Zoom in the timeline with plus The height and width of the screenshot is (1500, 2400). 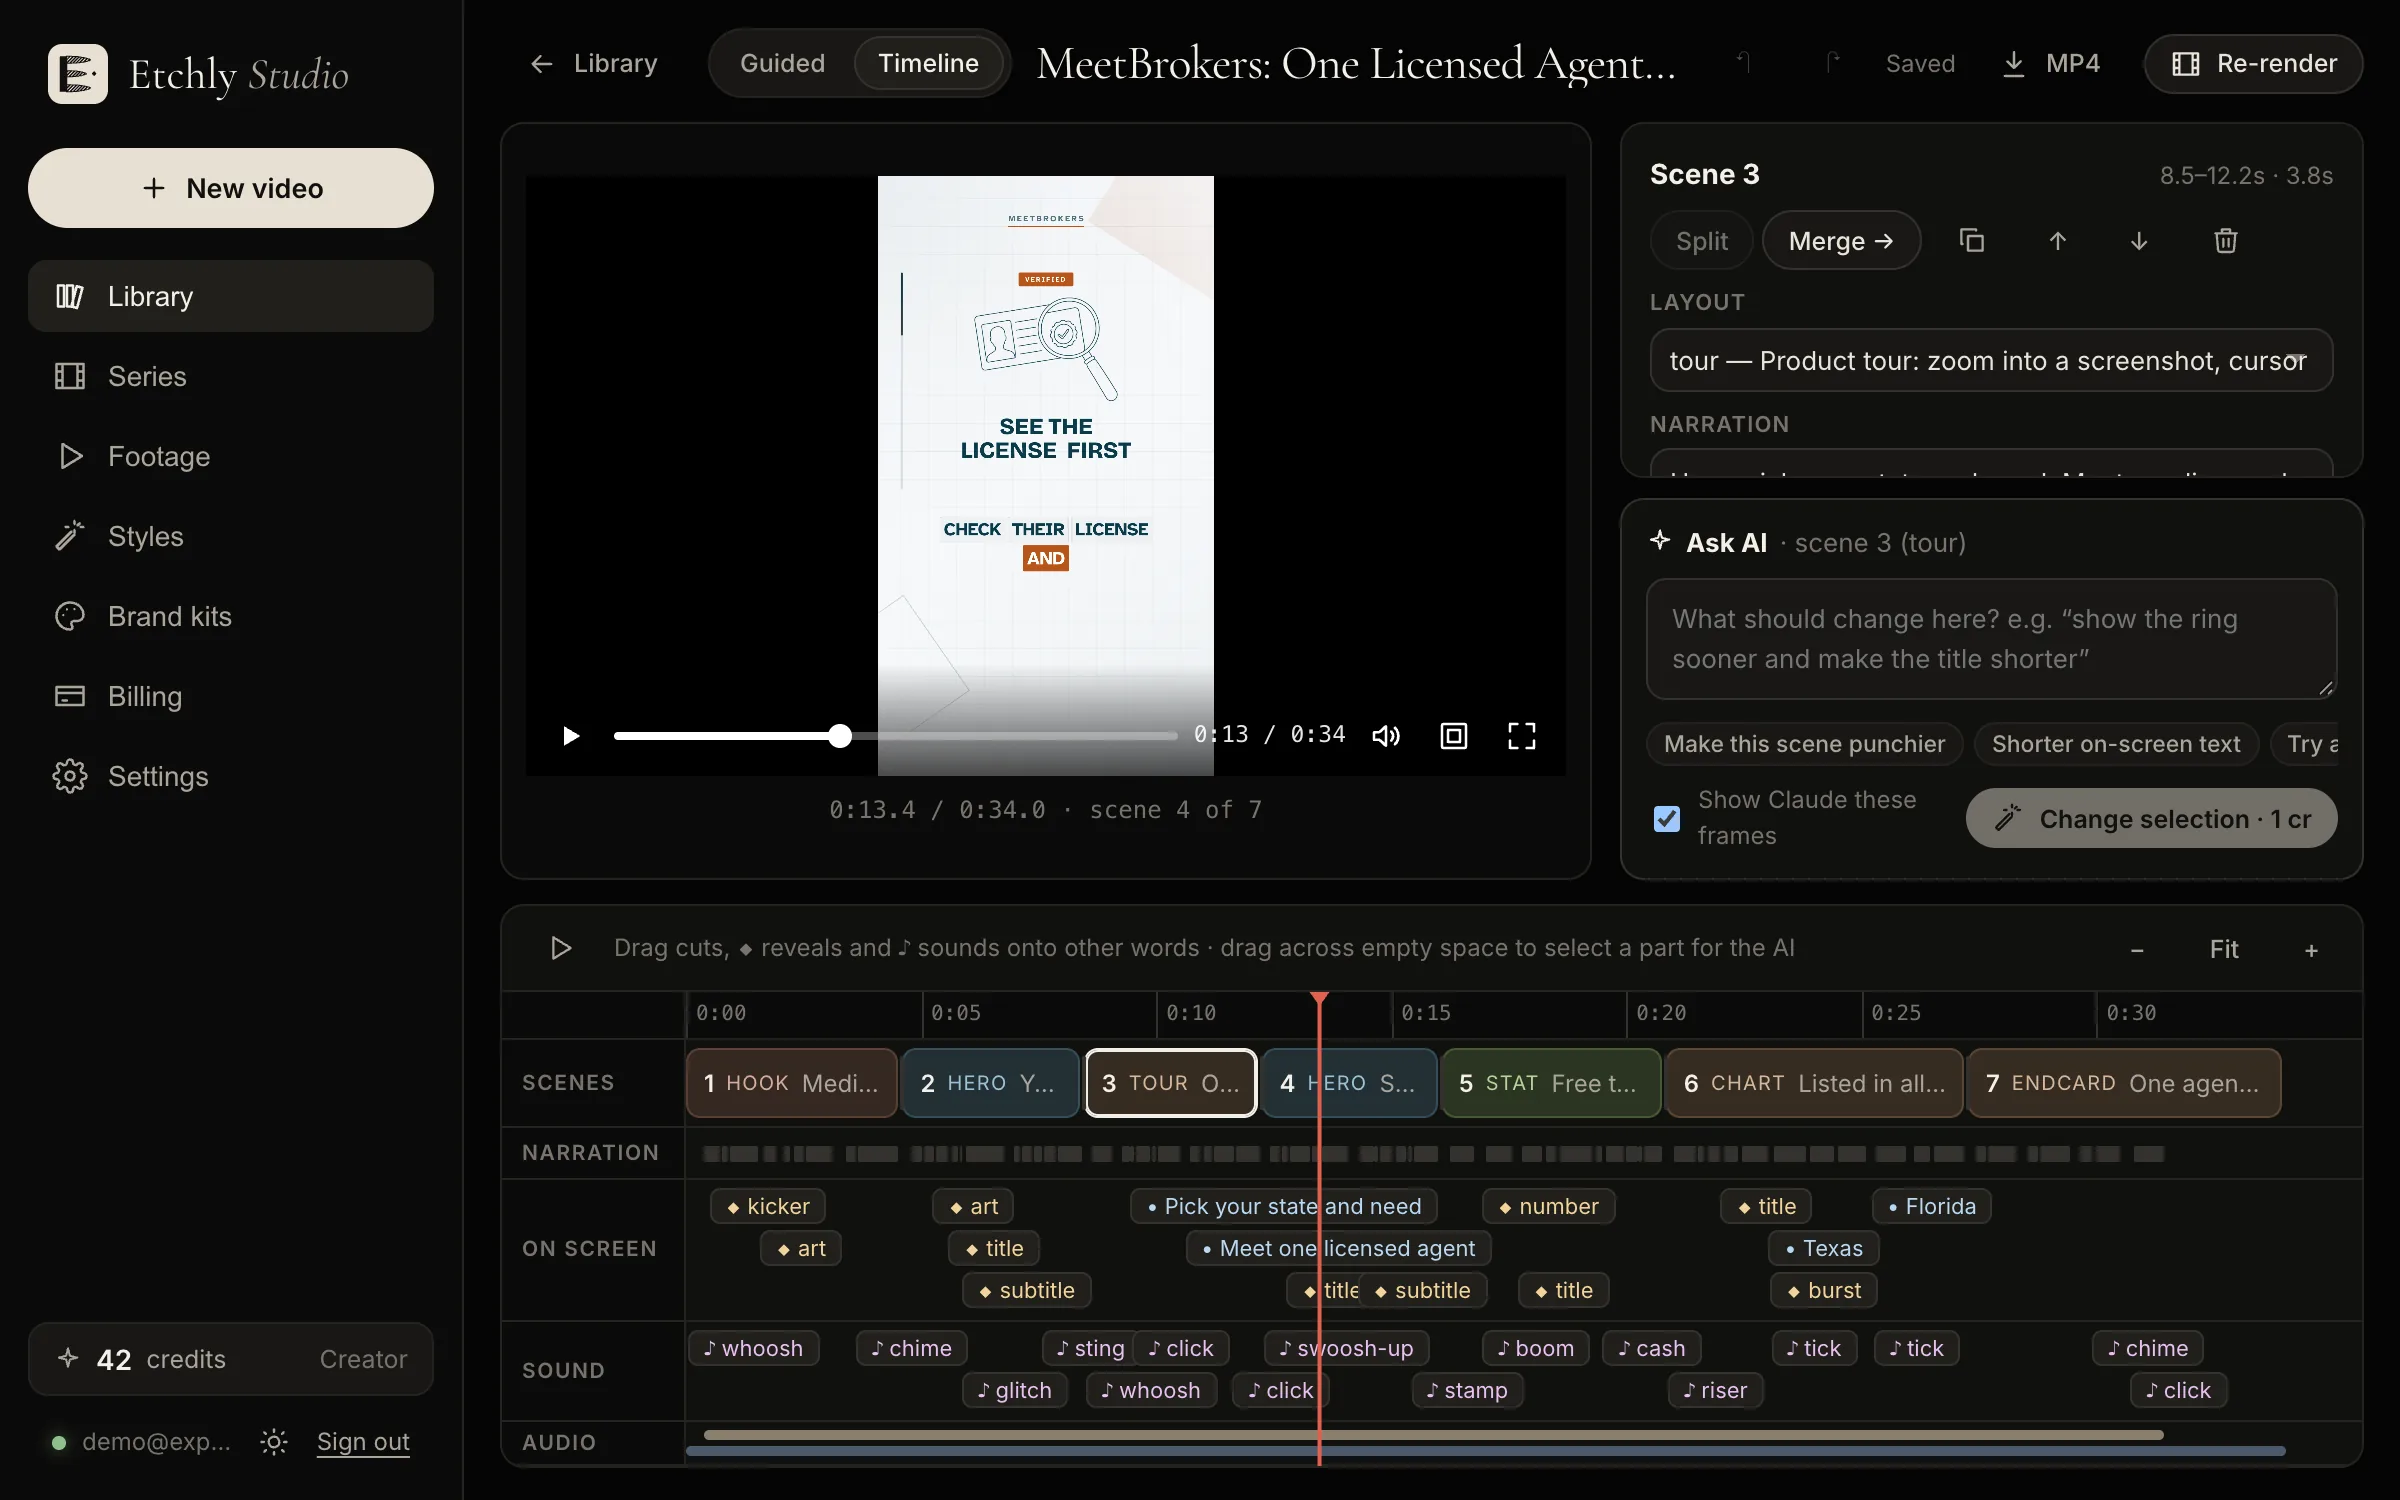pos(2311,950)
